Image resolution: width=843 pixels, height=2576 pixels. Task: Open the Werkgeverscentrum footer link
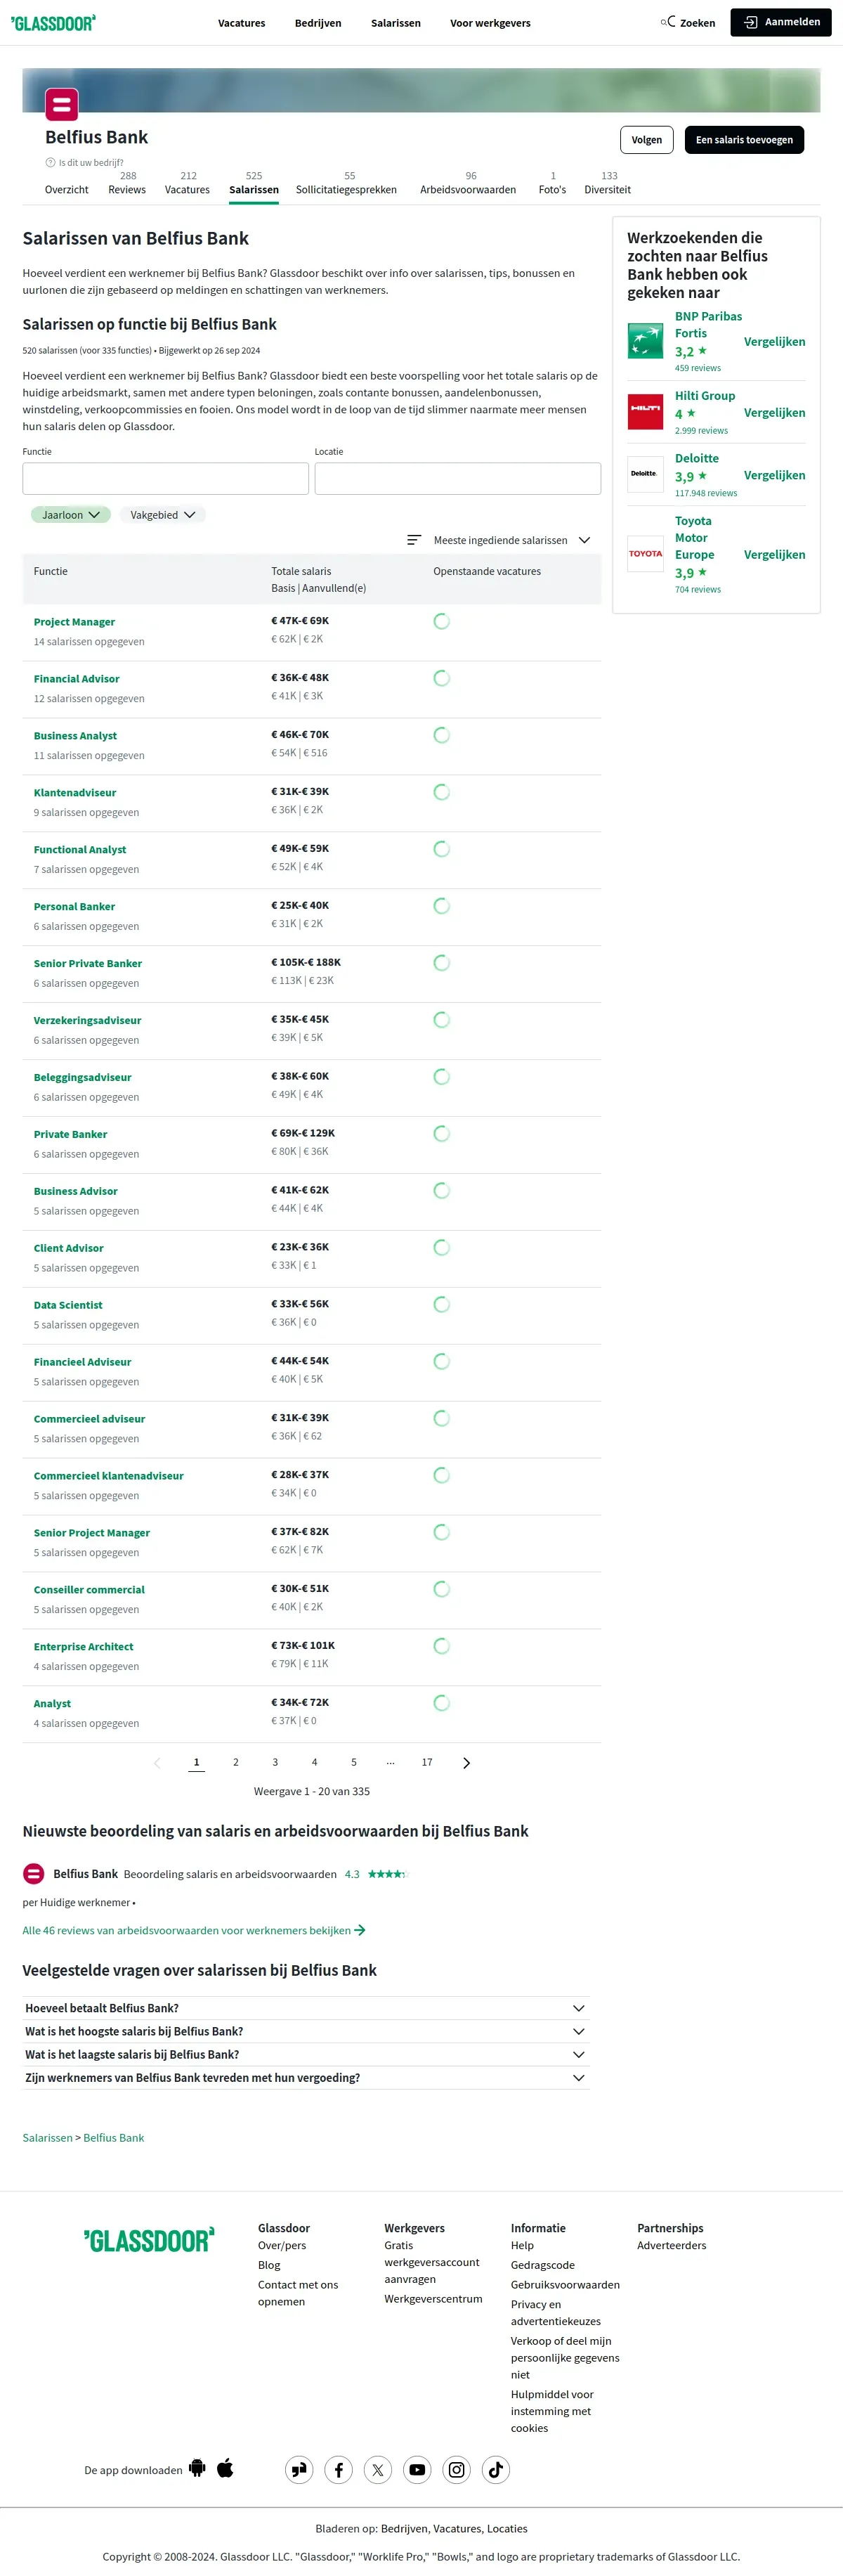tap(433, 2298)
